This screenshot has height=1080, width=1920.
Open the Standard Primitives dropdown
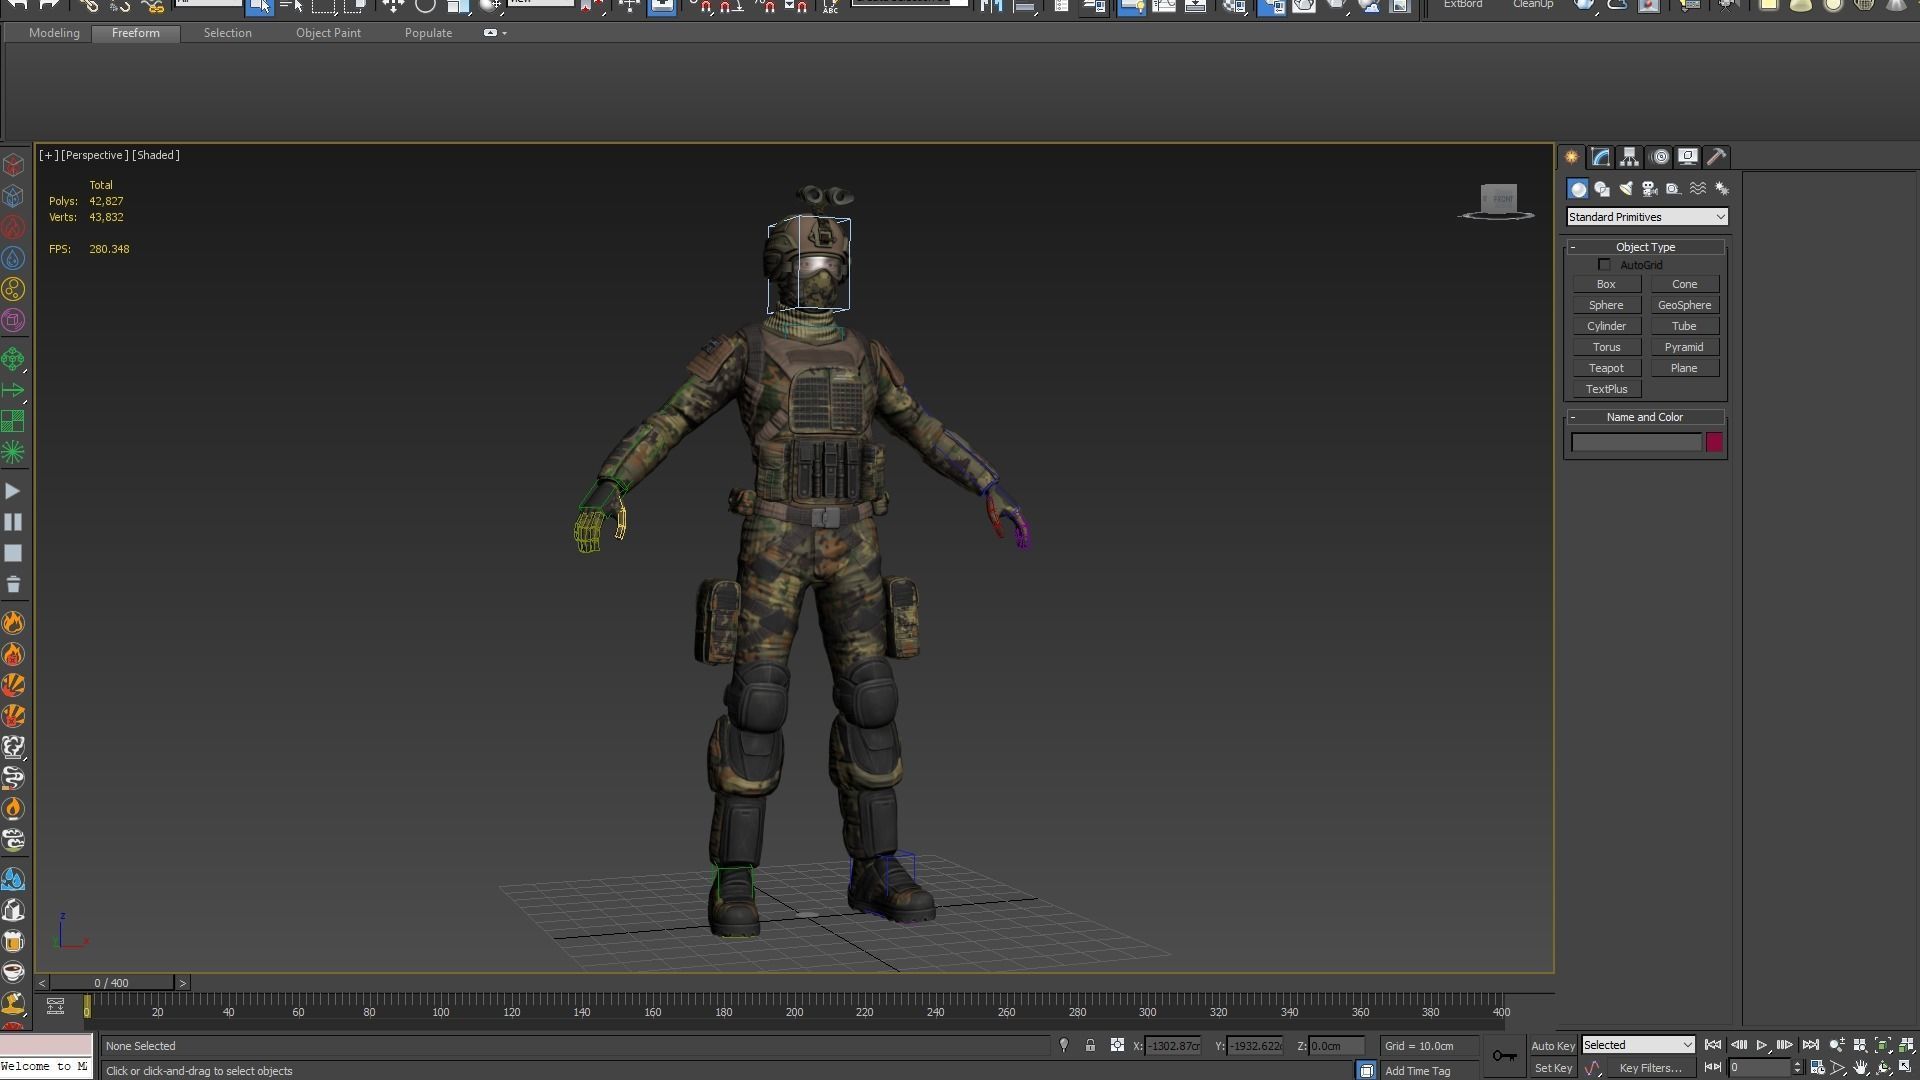pos(1646,217)
